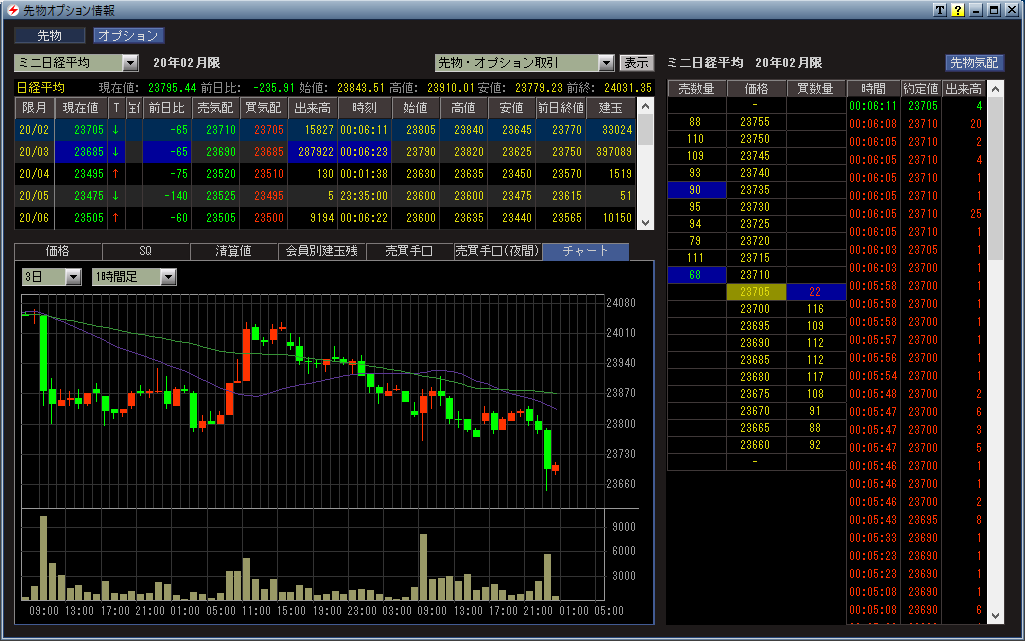
Task: Open the ミニ日経平均 product dropdown
Action: tap(130, 63)
